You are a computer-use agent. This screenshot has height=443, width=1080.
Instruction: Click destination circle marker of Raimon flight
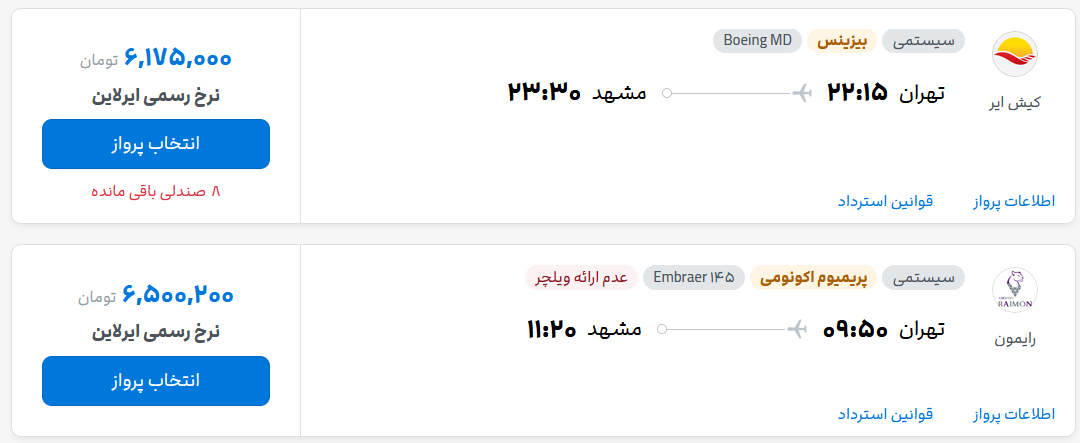tap(662, 329)
